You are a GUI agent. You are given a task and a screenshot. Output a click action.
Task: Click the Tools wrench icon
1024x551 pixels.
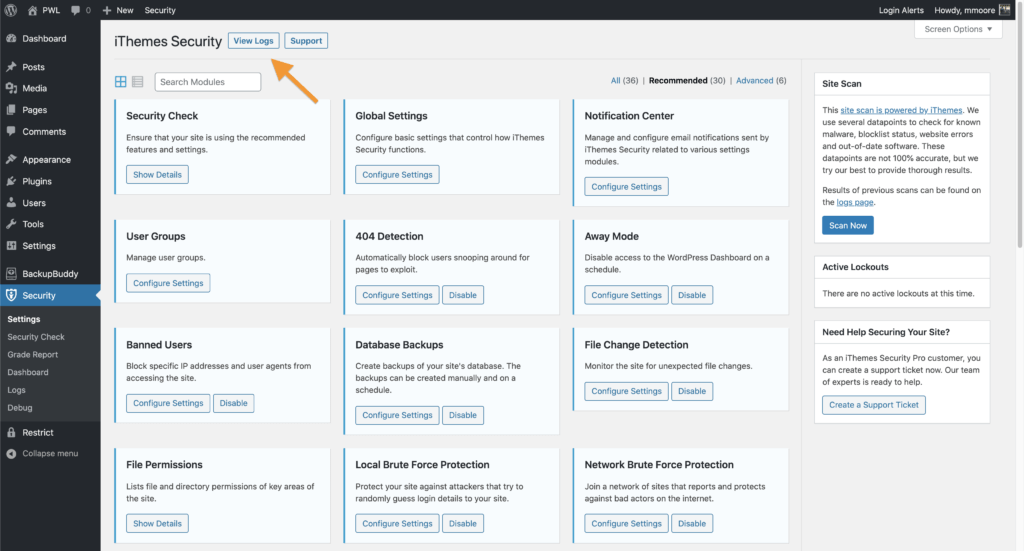click(11, 224)
